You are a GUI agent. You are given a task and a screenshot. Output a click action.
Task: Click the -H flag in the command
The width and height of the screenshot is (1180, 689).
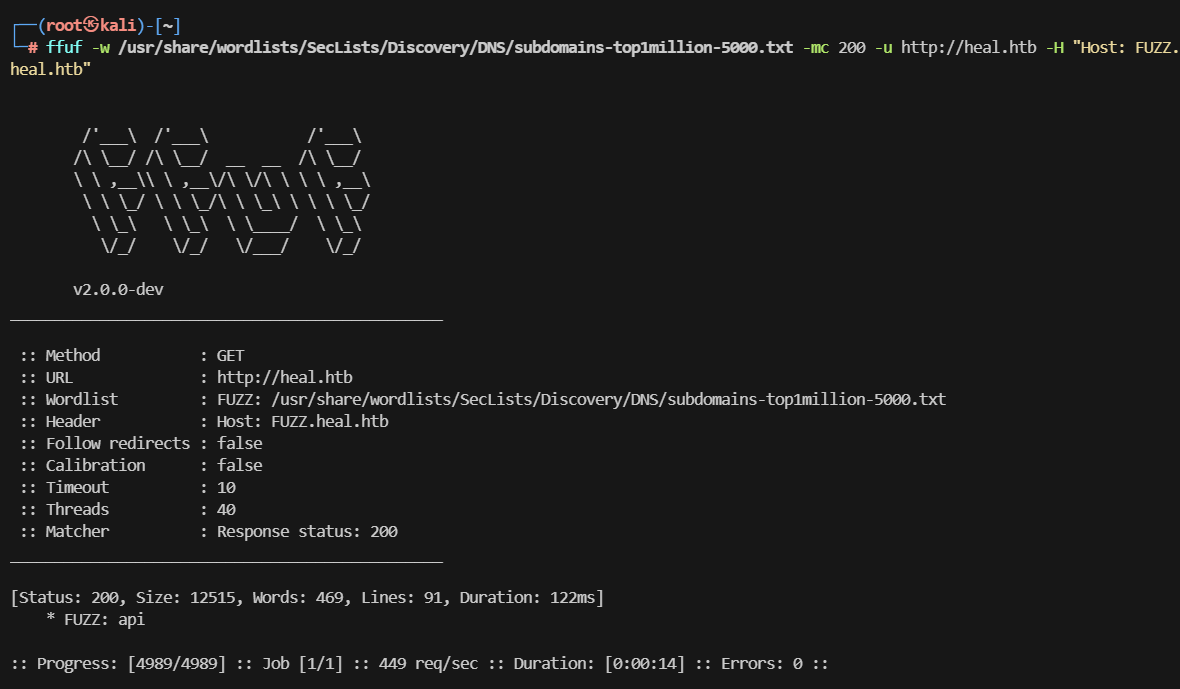1055,47
